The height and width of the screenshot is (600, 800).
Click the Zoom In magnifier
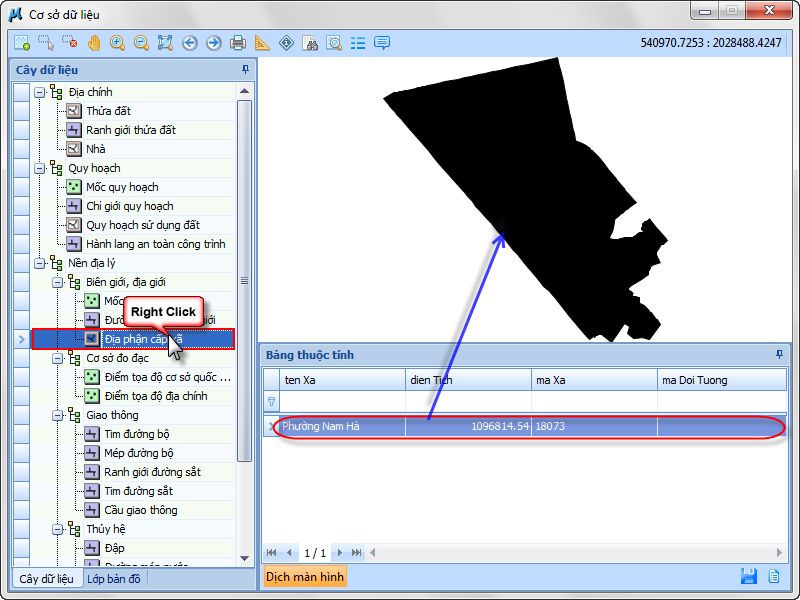118,43
